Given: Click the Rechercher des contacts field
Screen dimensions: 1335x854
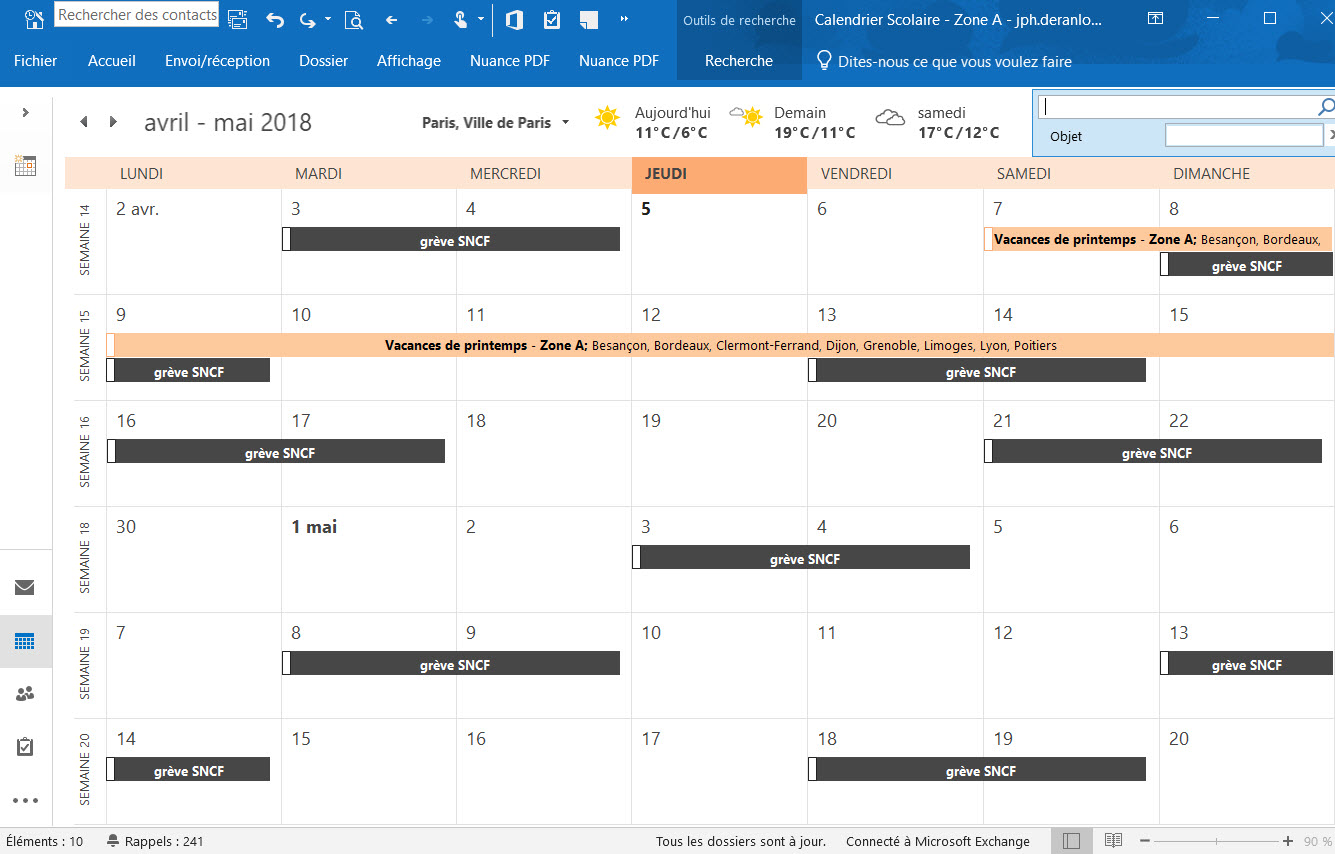Looking at the screenshot, I should pyautogui.click(x=136, y=15).
